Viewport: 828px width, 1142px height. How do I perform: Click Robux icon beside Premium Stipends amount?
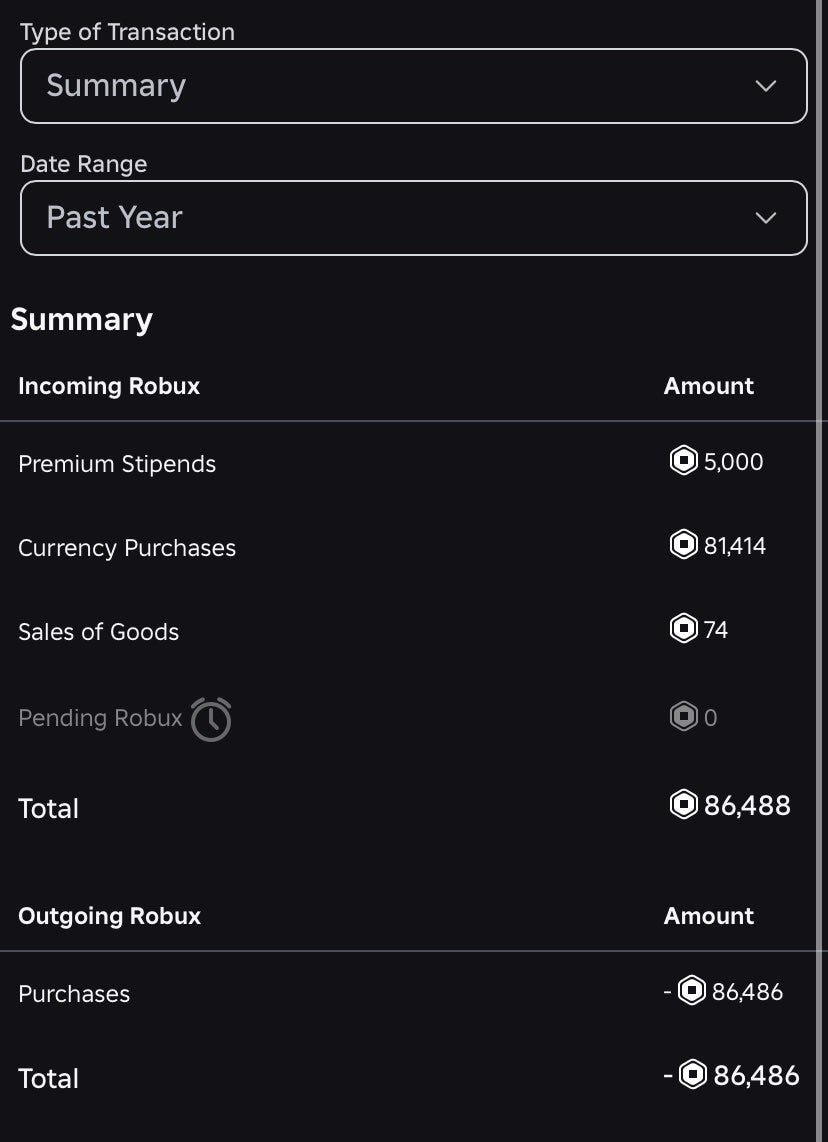(683, 461)
